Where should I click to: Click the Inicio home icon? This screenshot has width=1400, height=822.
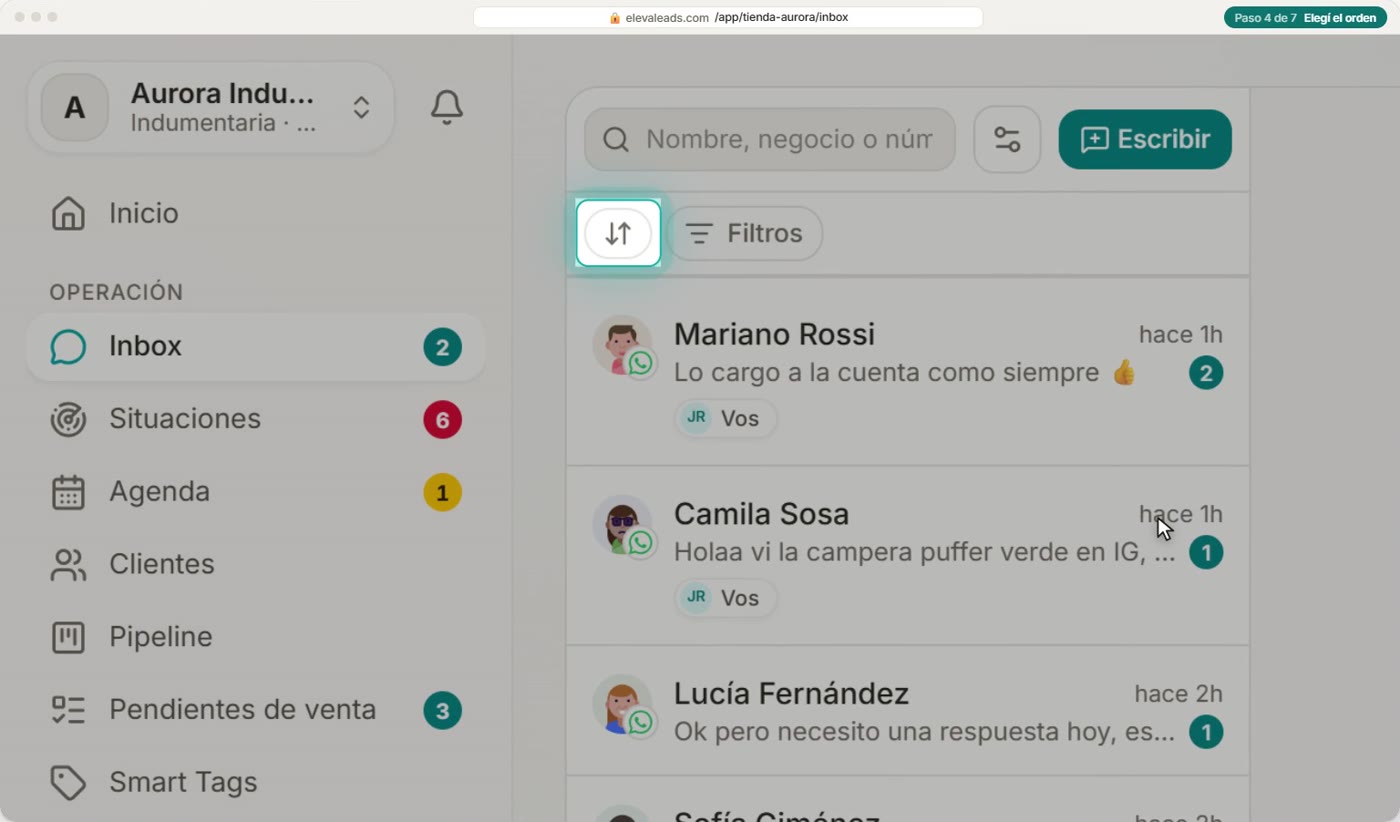pyautogui.click(x=68, y=213)
